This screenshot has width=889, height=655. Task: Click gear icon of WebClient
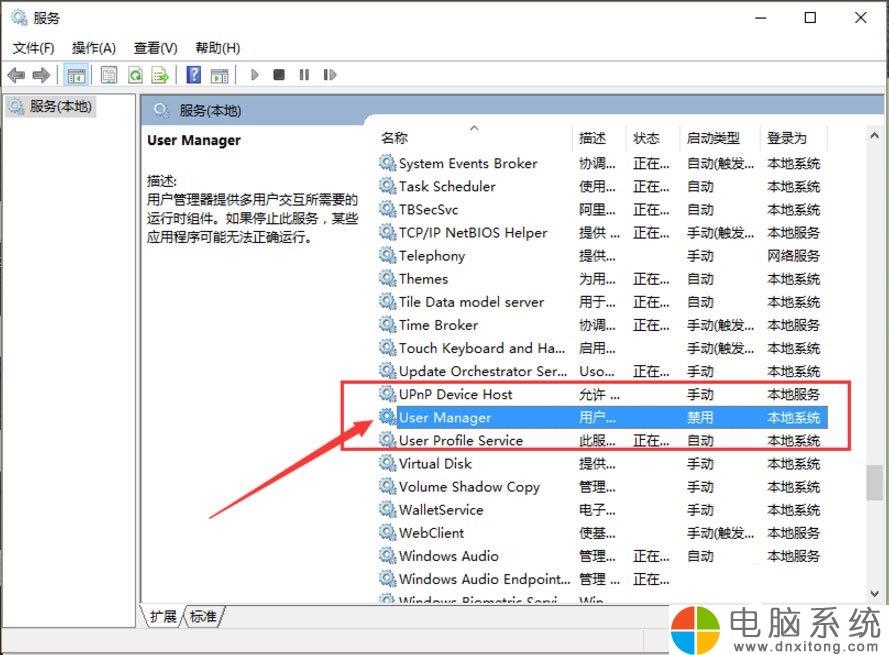click(x=387, y=533)
